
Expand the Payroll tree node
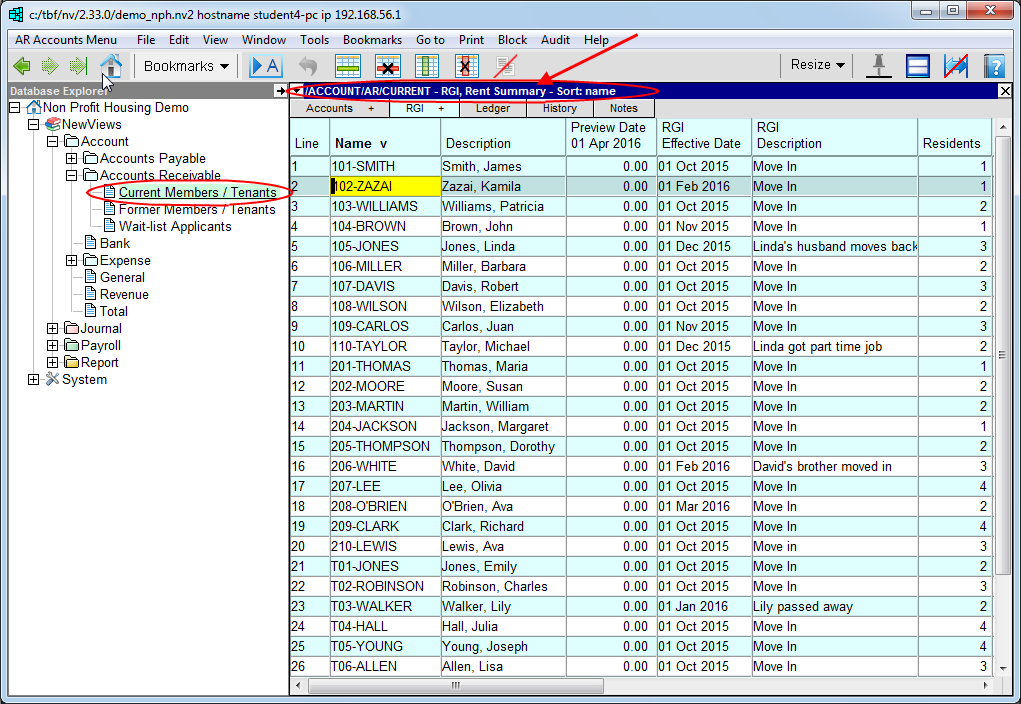(53, 345)
